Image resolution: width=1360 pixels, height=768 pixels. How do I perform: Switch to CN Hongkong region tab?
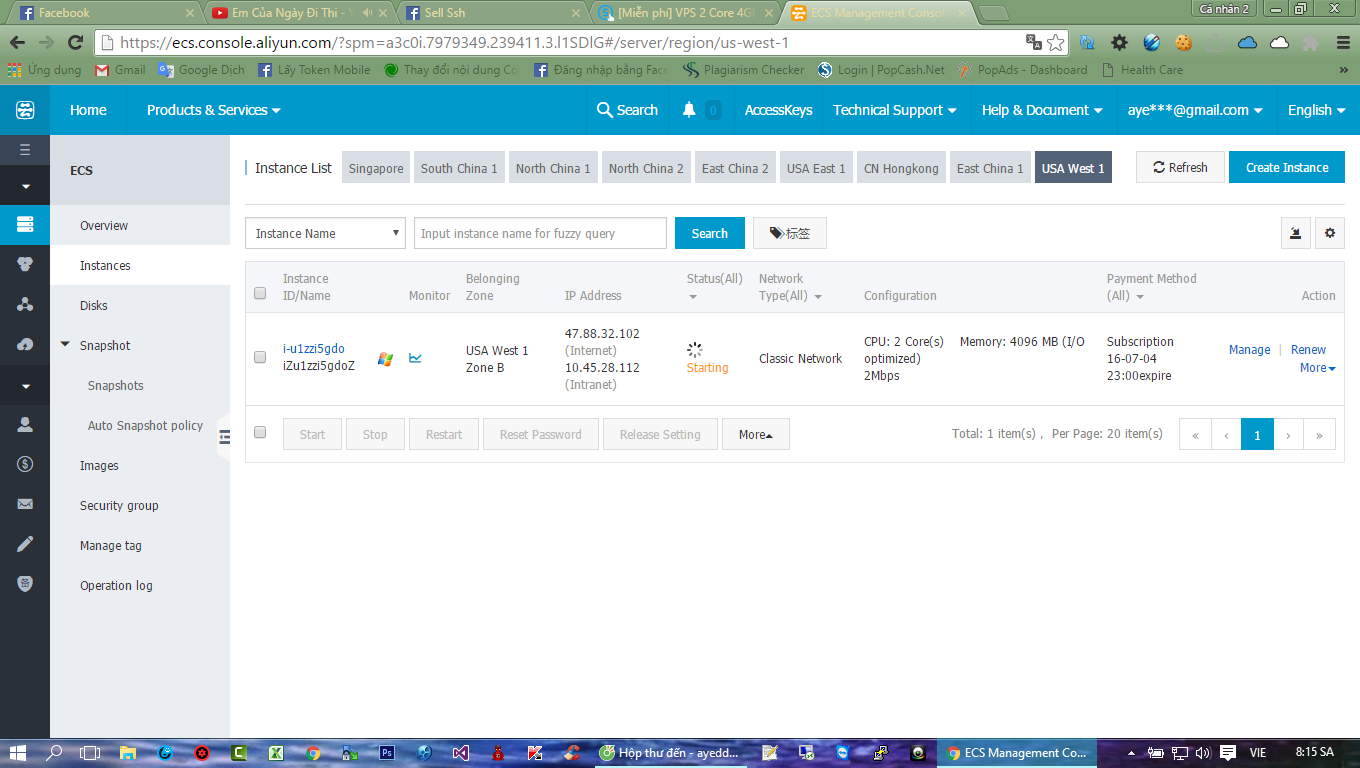(x=901, y=168)
